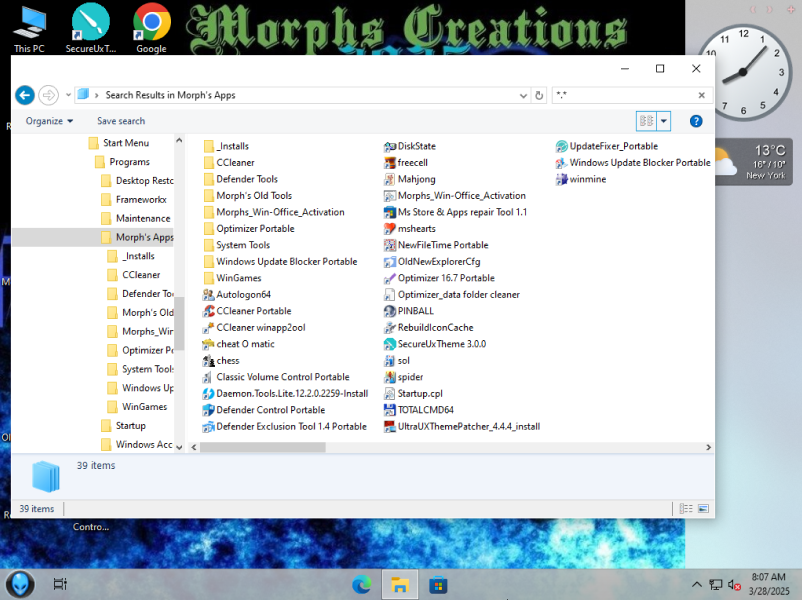Select Maintenance folder in the navigation tree
802x600 pixels.
(x=143, y=218)
